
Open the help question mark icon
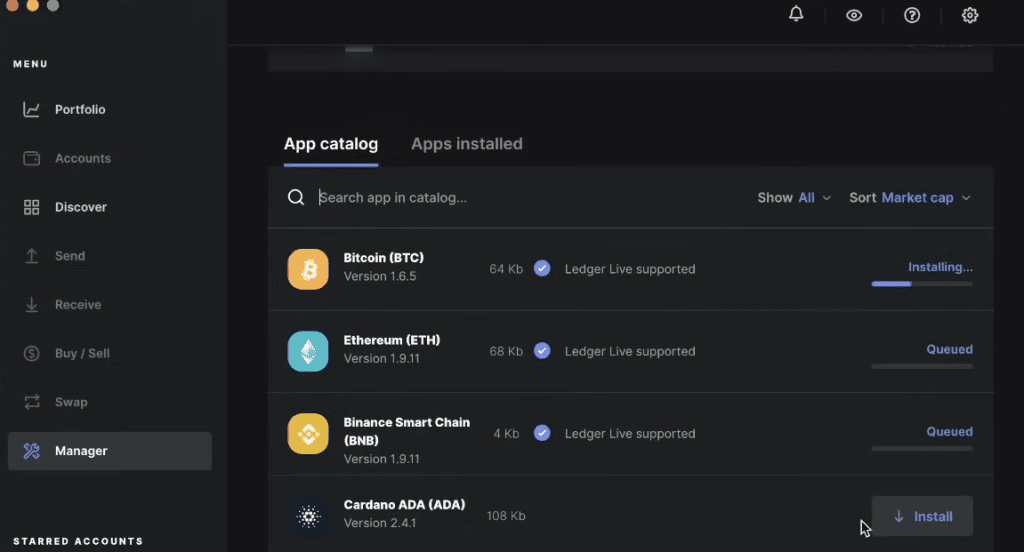[x=912, y=15]
